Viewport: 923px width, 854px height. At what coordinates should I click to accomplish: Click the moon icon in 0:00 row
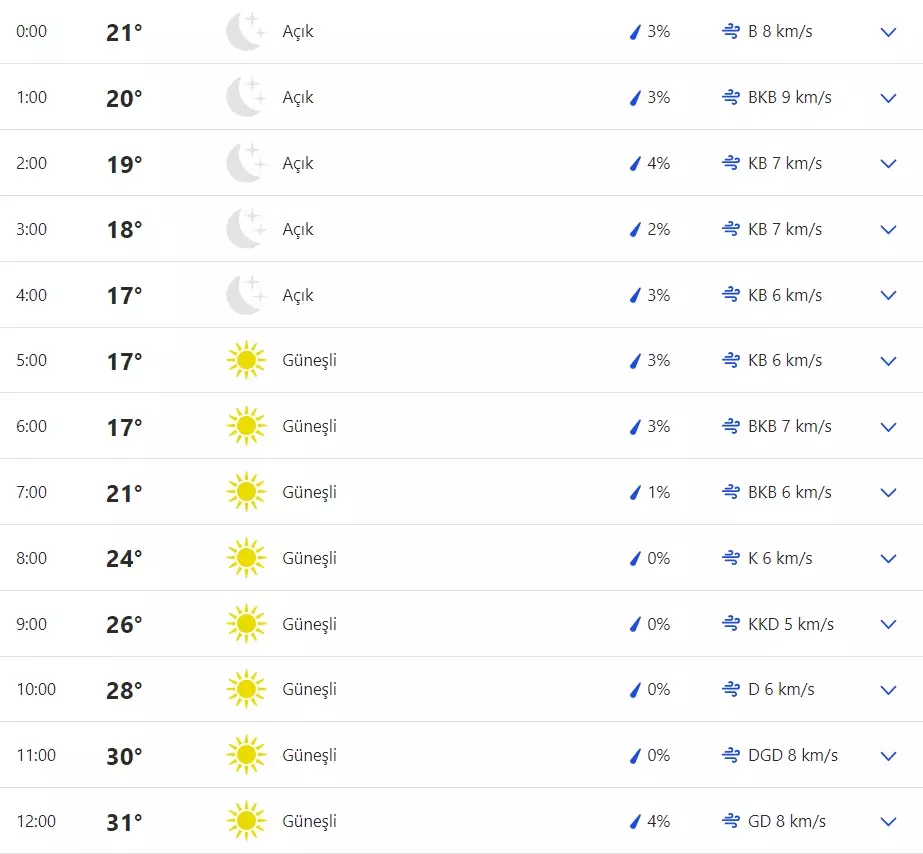pyautogui.click(x=245, y=32)
